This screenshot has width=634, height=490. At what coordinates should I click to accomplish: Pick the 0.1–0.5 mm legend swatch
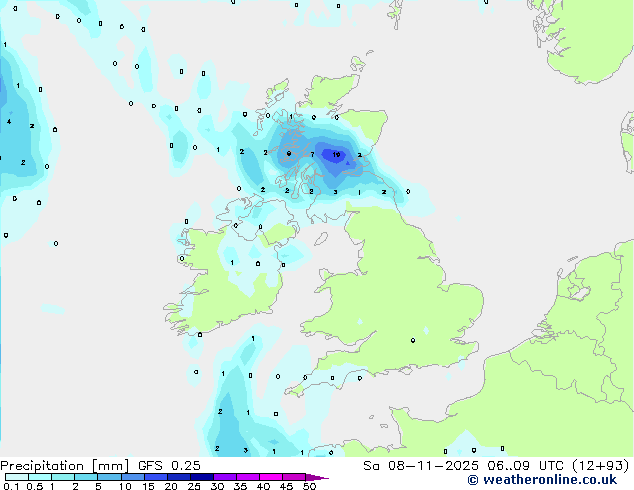click(x=17, y=477)
